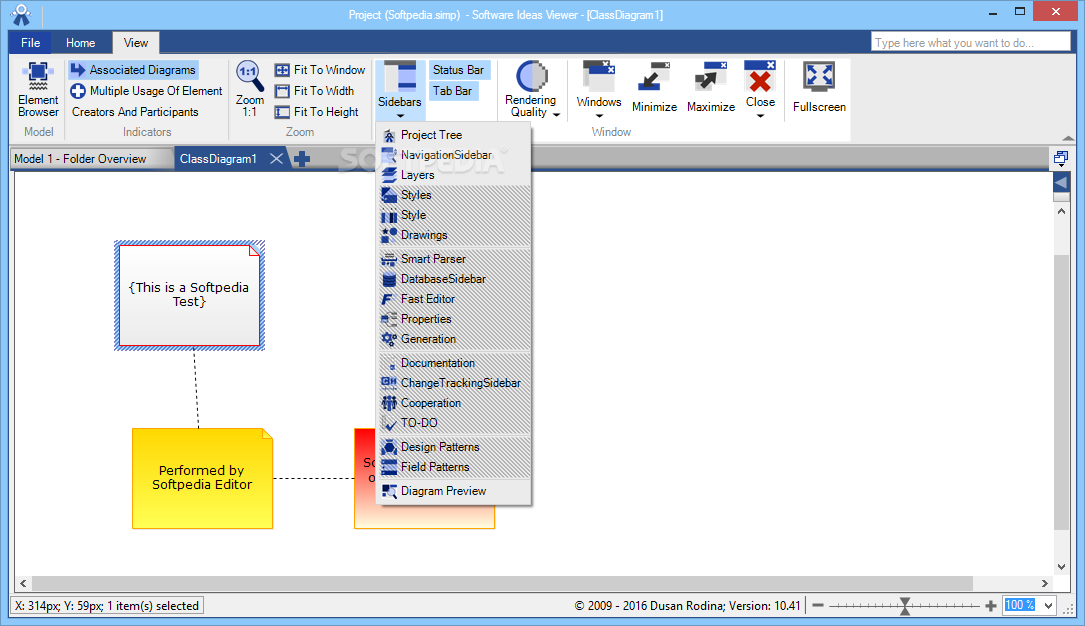Click the tab list icon at right of tab bar
The image size is (1085, 626).
point(1061,159)
